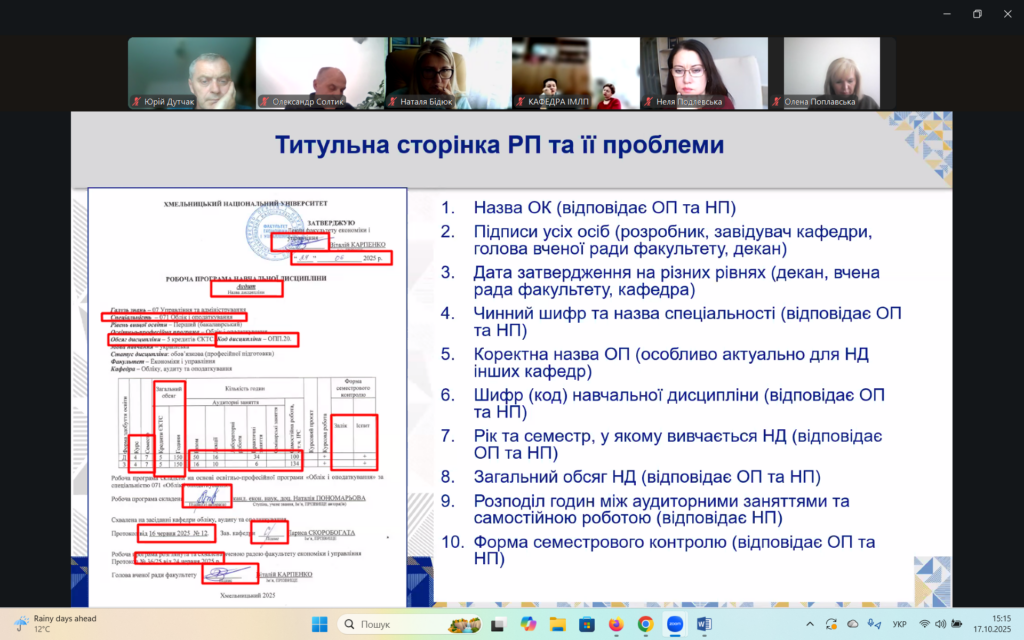Open Microsoft Store from the taskbar
Image resolution: width=1024 pixels, height=640 pixels.
pos(586,624)
